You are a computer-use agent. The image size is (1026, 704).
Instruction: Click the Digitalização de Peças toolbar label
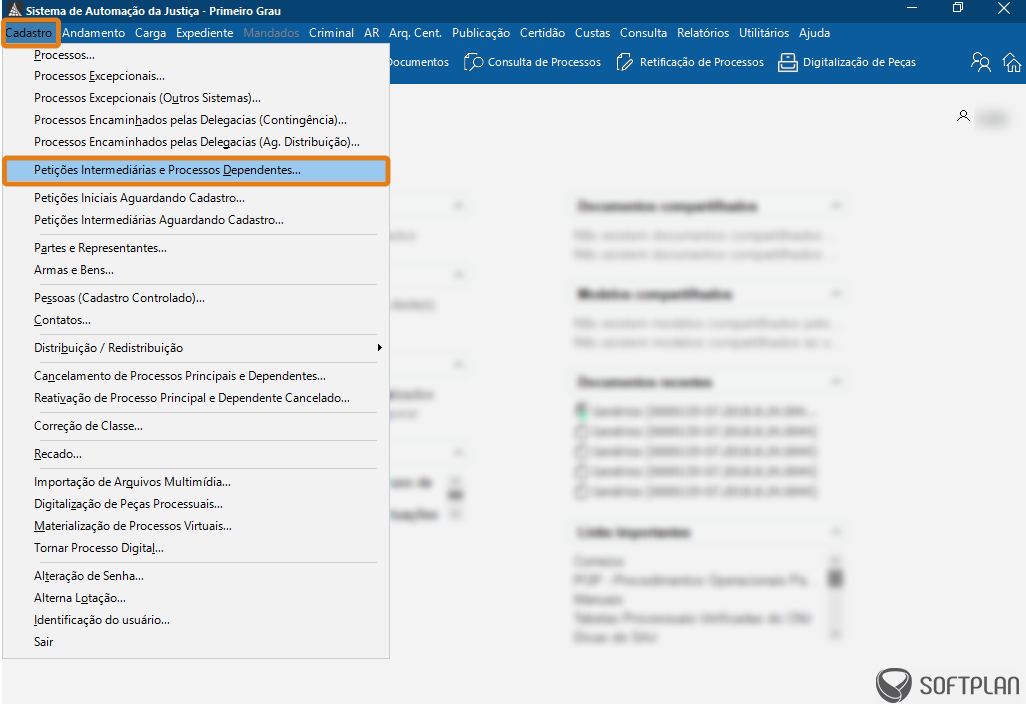[859, 62]
